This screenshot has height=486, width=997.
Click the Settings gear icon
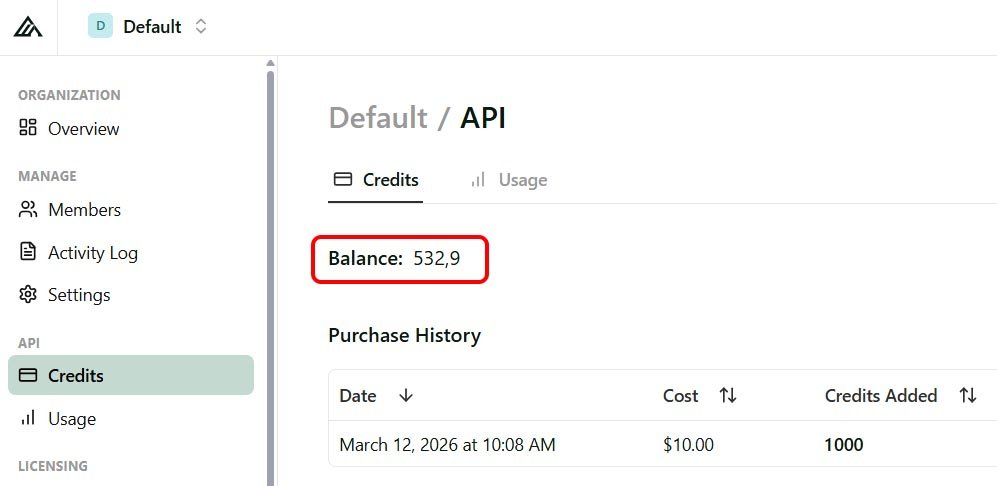click(28, 295)
